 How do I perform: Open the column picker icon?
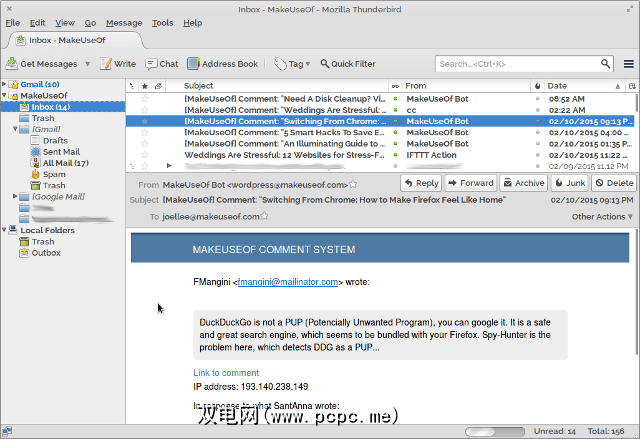632,86
